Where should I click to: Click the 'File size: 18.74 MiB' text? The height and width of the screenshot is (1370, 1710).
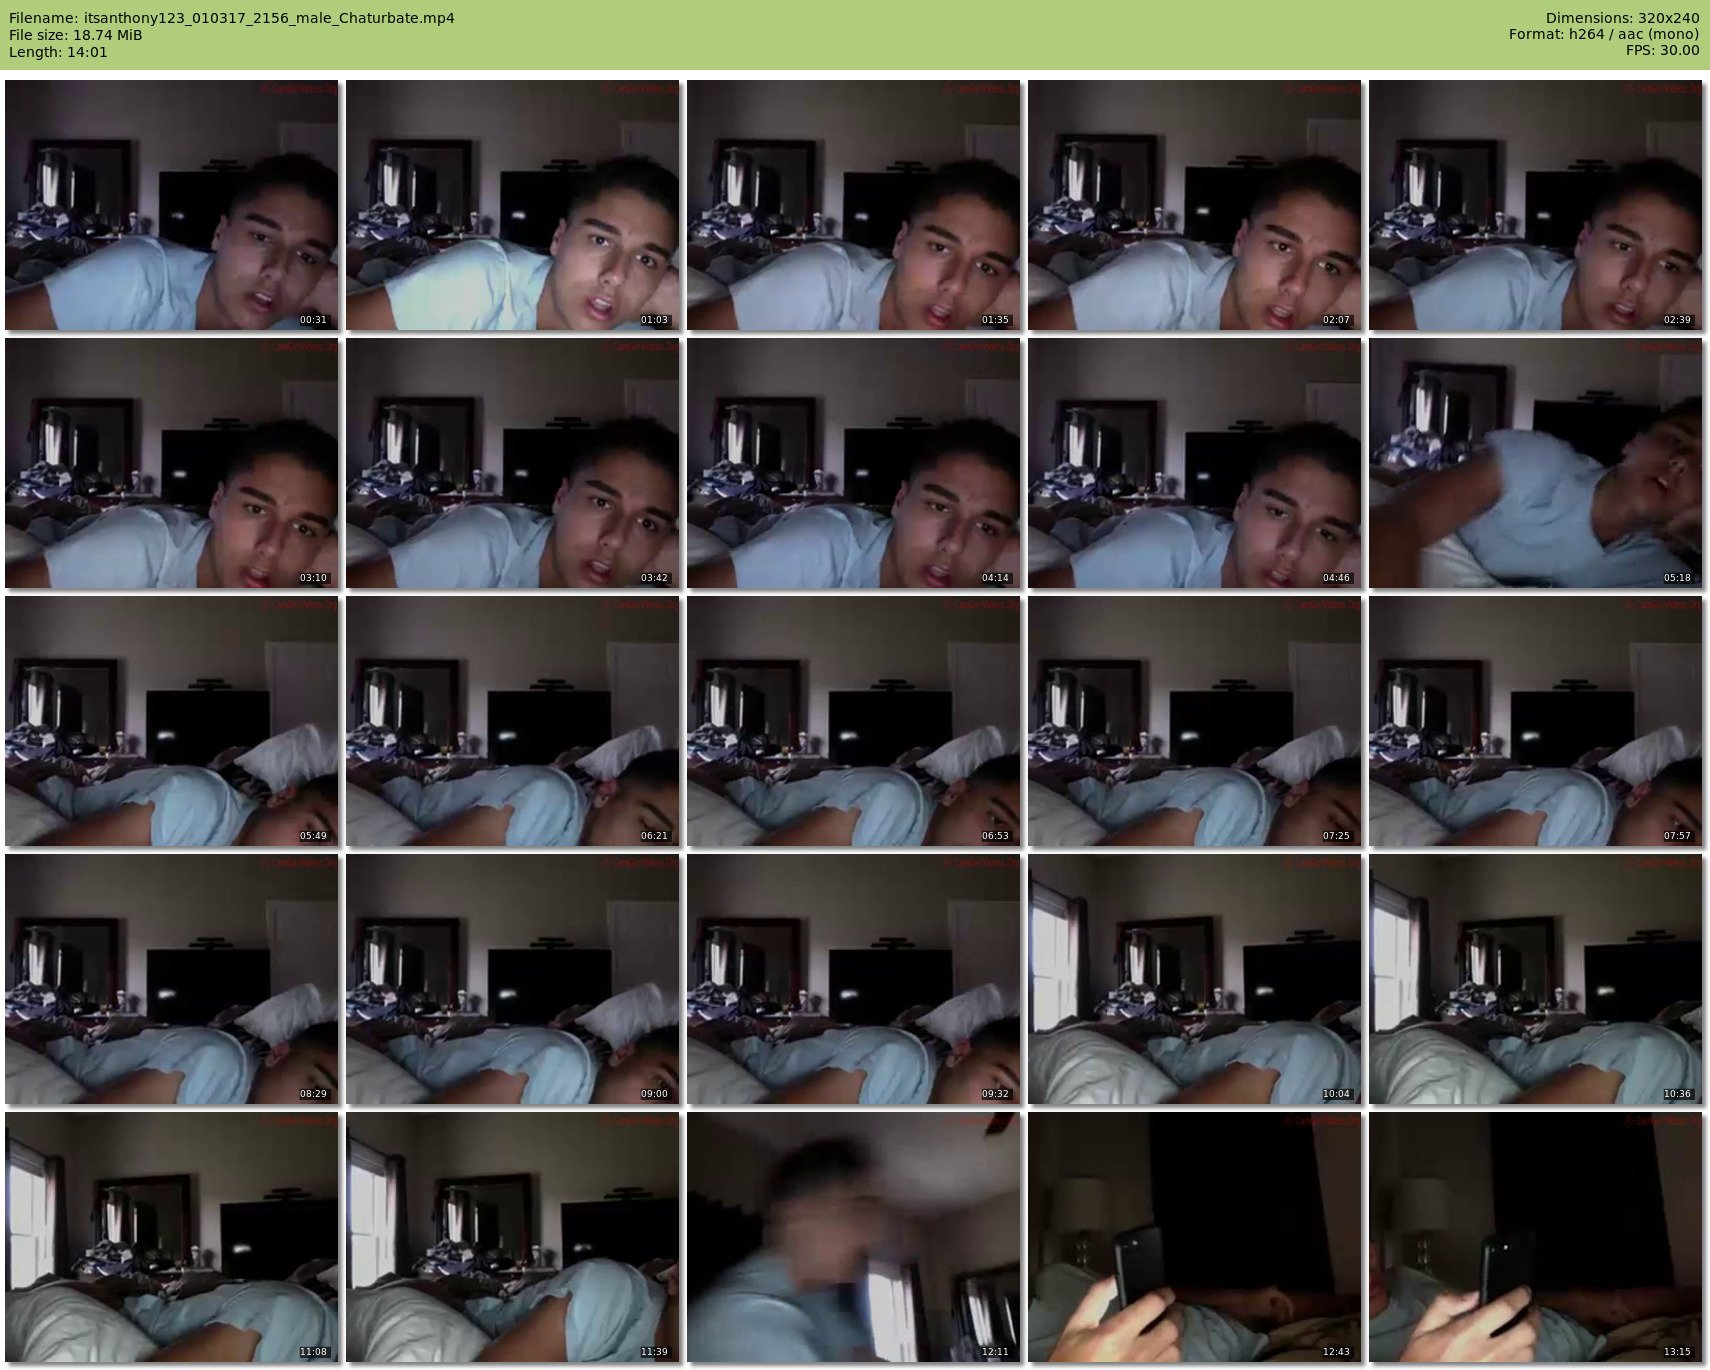coord(75,35)
